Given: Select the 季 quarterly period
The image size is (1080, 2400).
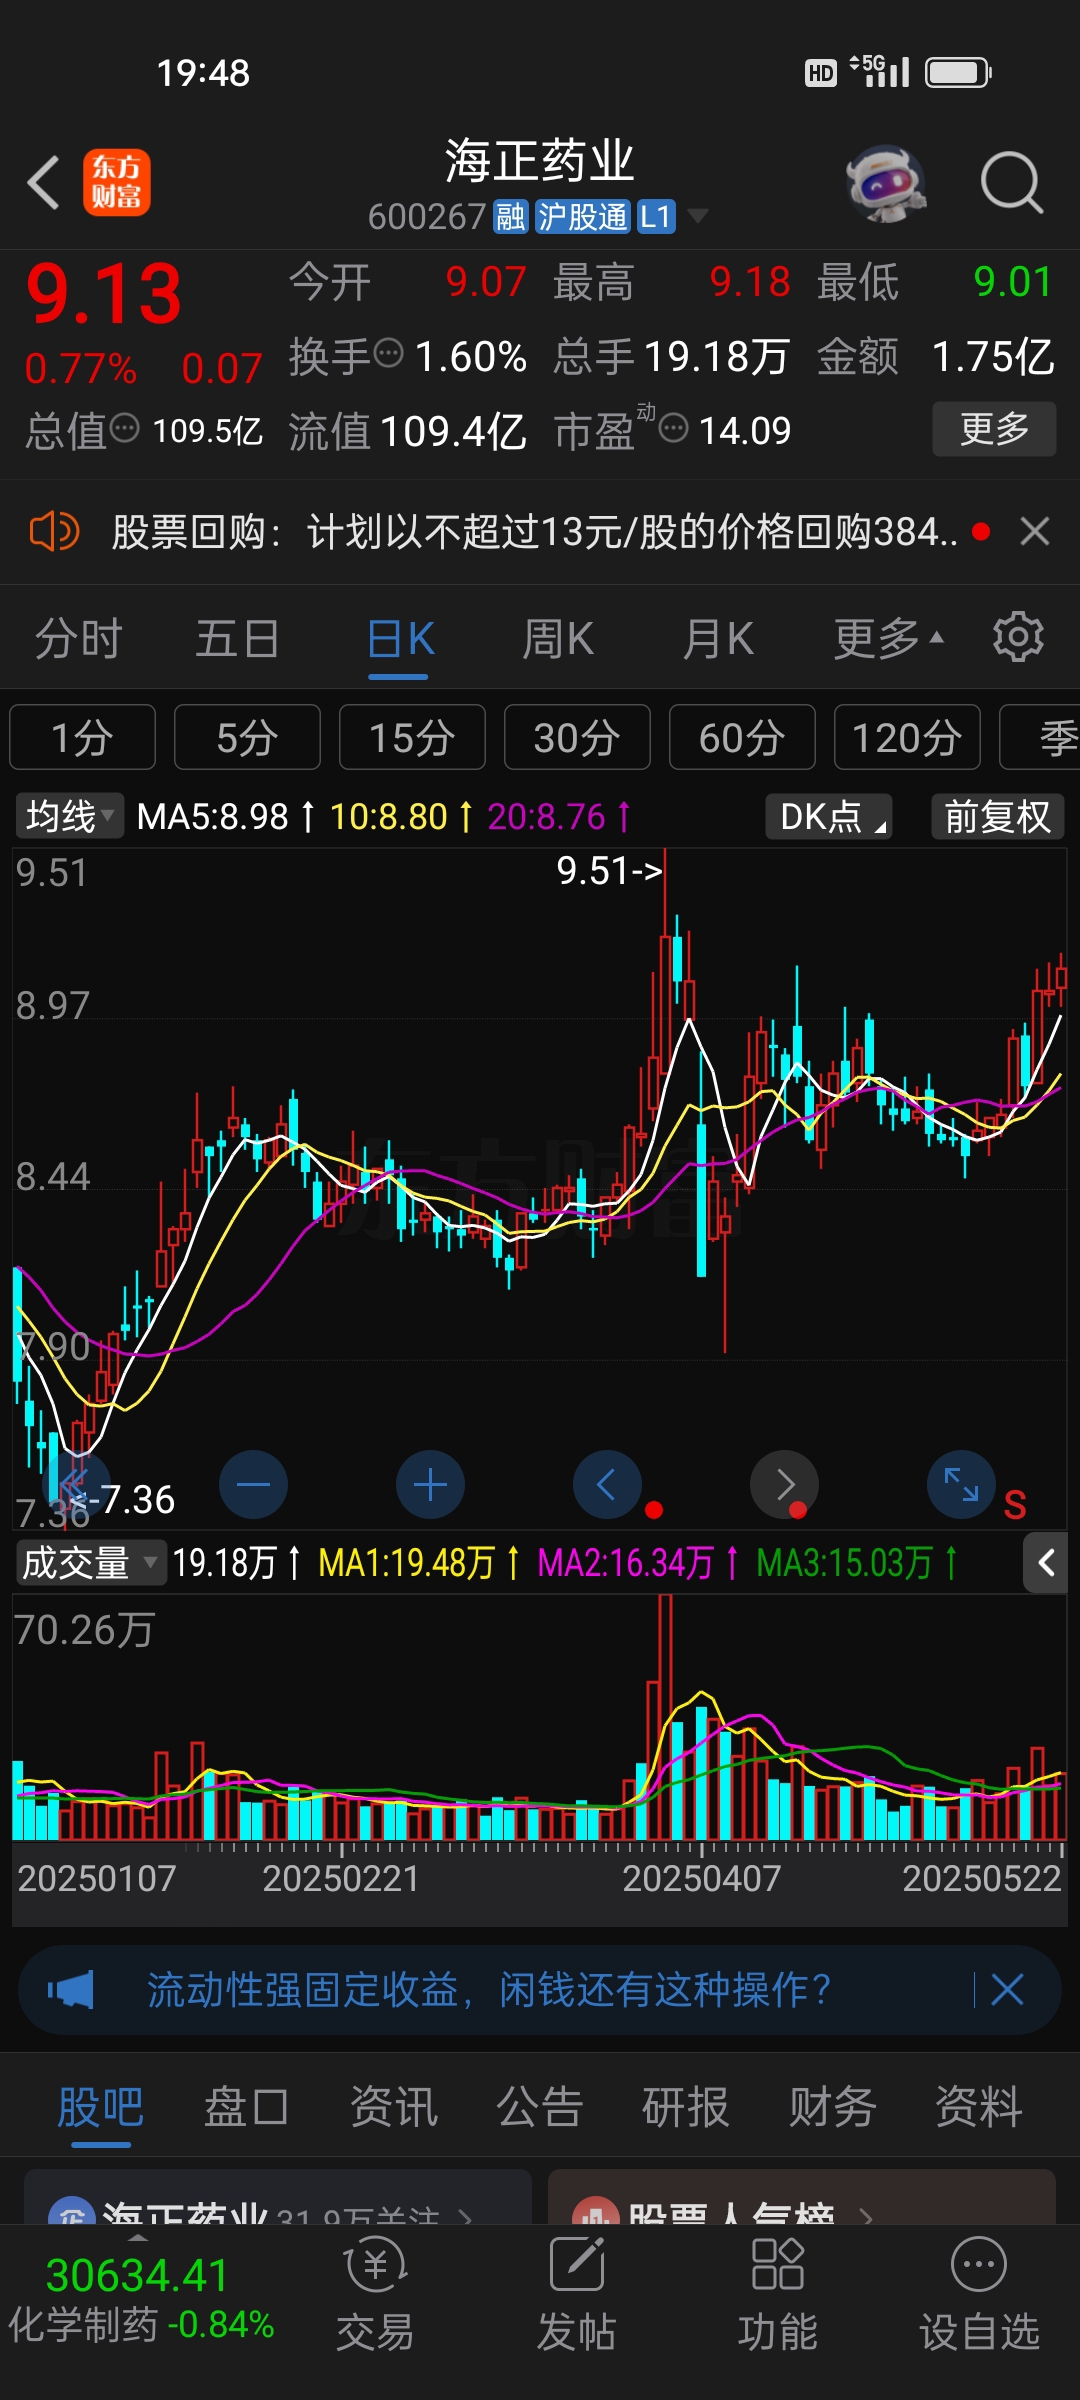Looking at the screenshot, I should click(x=1040, y=738).
